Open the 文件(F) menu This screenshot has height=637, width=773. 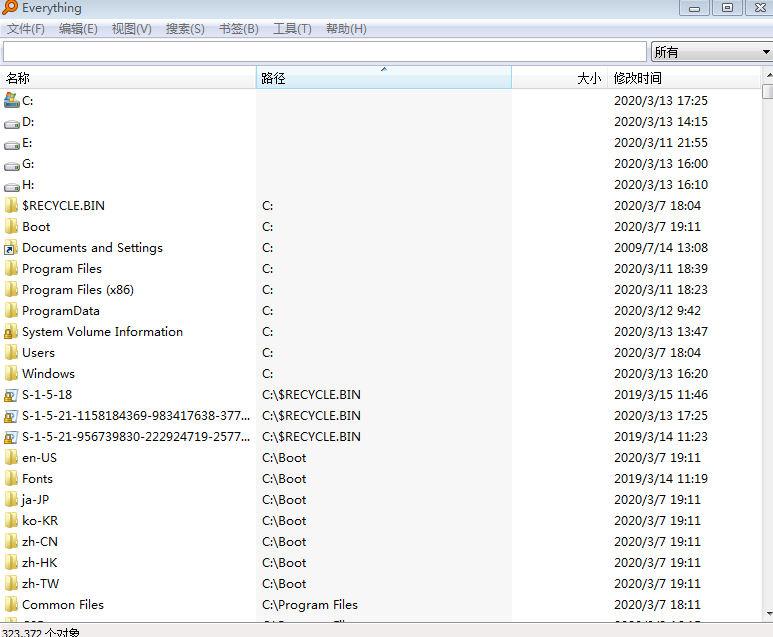tap(25, 29)
